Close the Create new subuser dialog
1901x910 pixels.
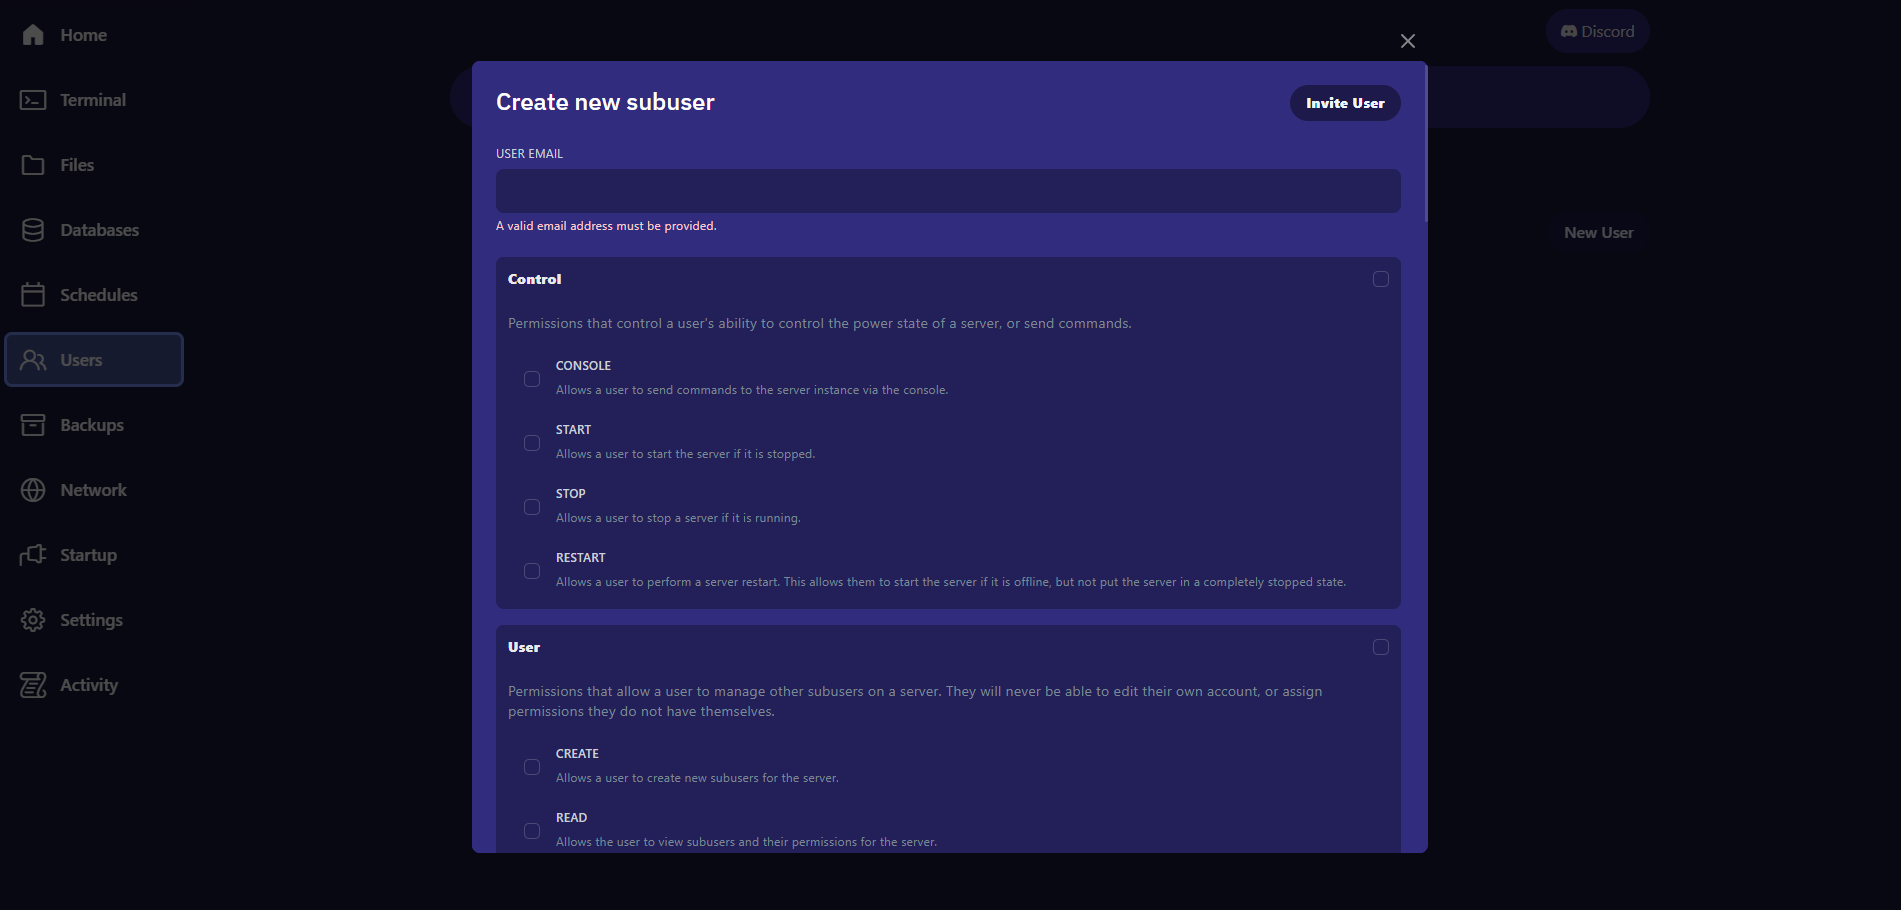tap(1408, 41)
